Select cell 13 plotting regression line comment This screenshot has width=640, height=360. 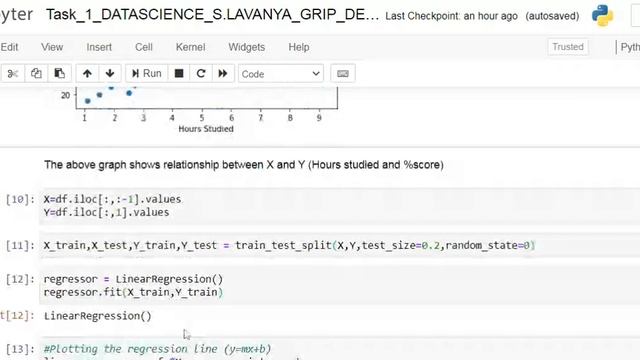click(340, 349)
